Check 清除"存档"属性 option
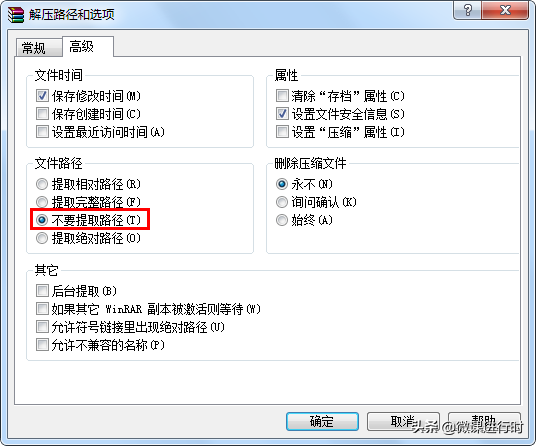 coord(282,96)
